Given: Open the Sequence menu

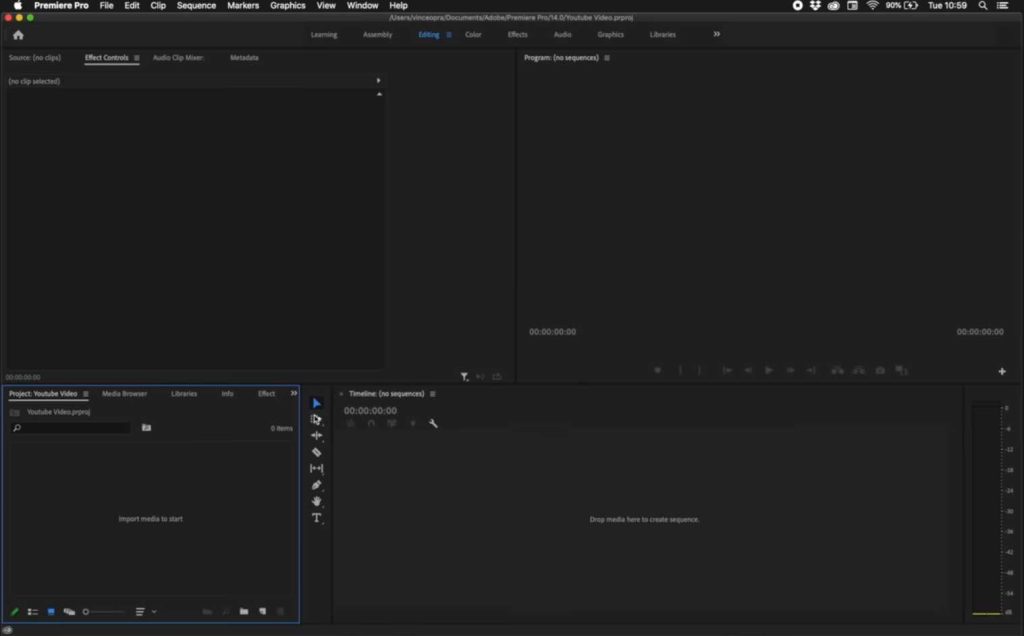Looking at the screenshot, I should (x=196, y=5).
